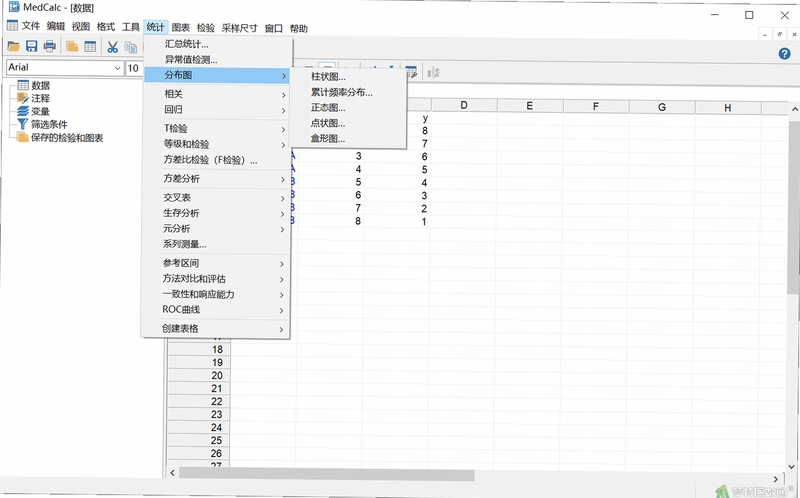Click the copy toolbar icon

(131, 47)
